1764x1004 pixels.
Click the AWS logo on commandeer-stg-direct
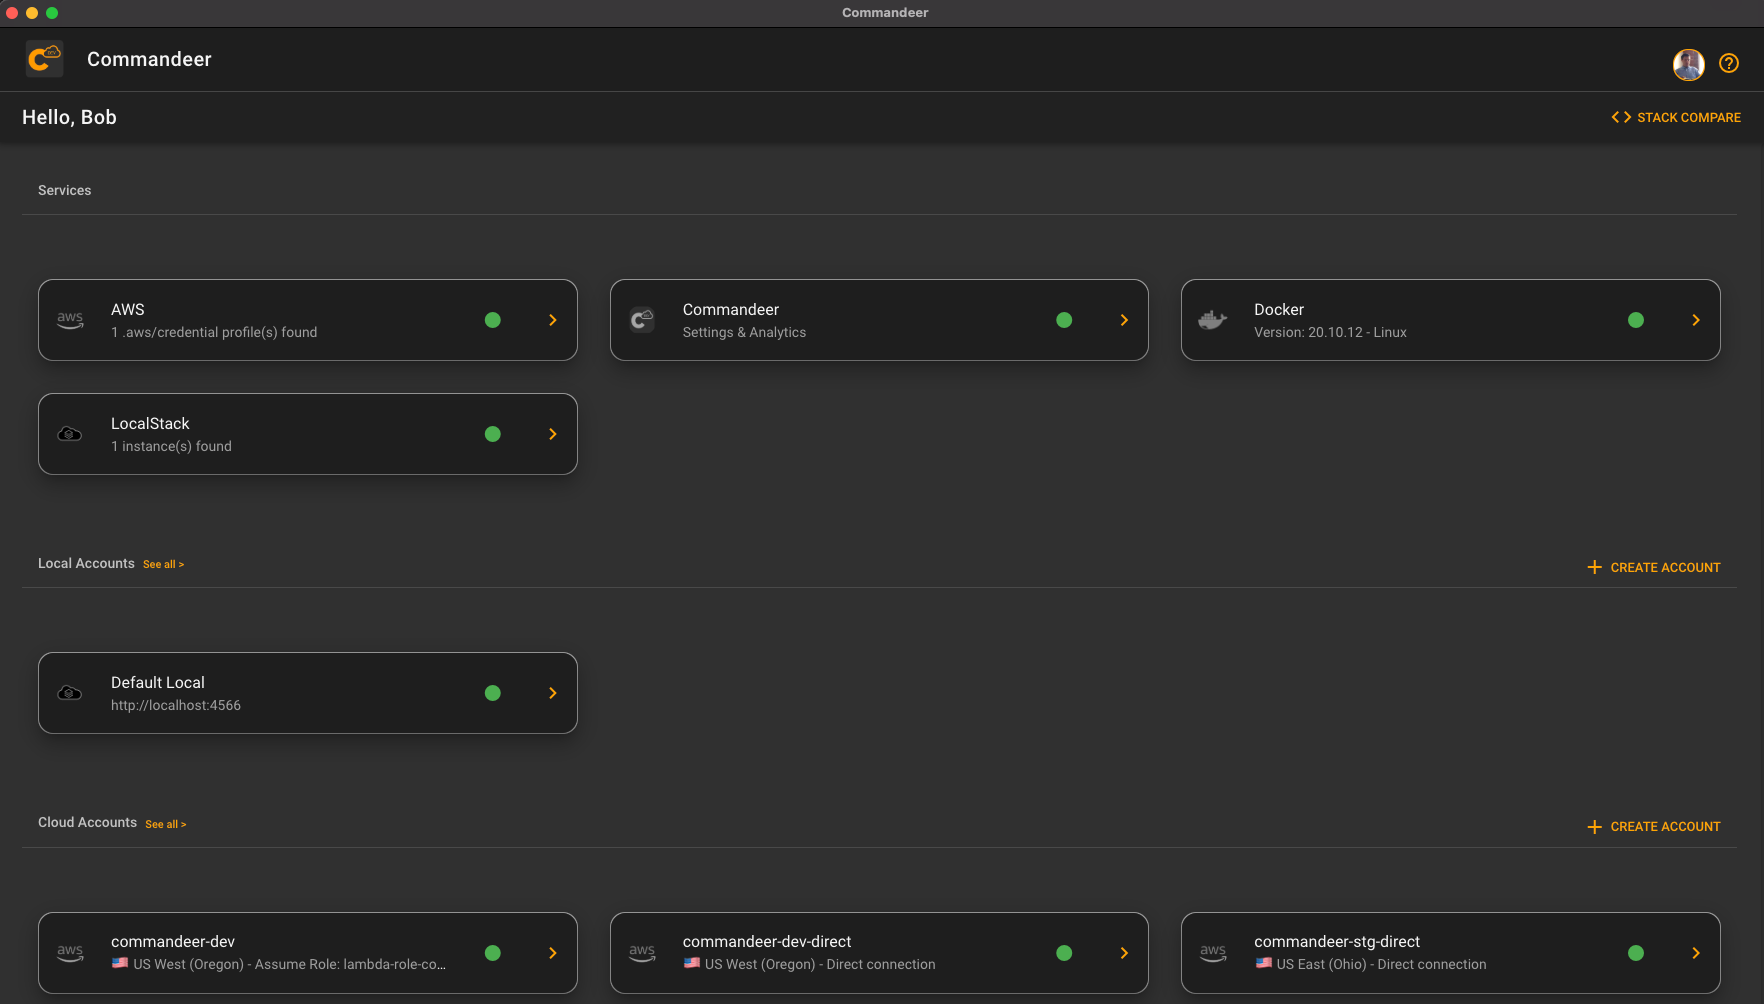1212,953
